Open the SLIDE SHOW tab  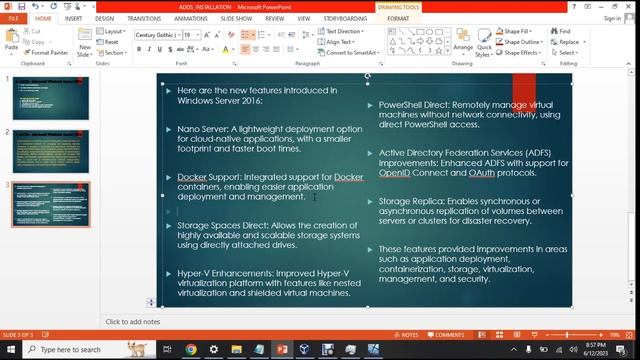(x=236, y=19)
